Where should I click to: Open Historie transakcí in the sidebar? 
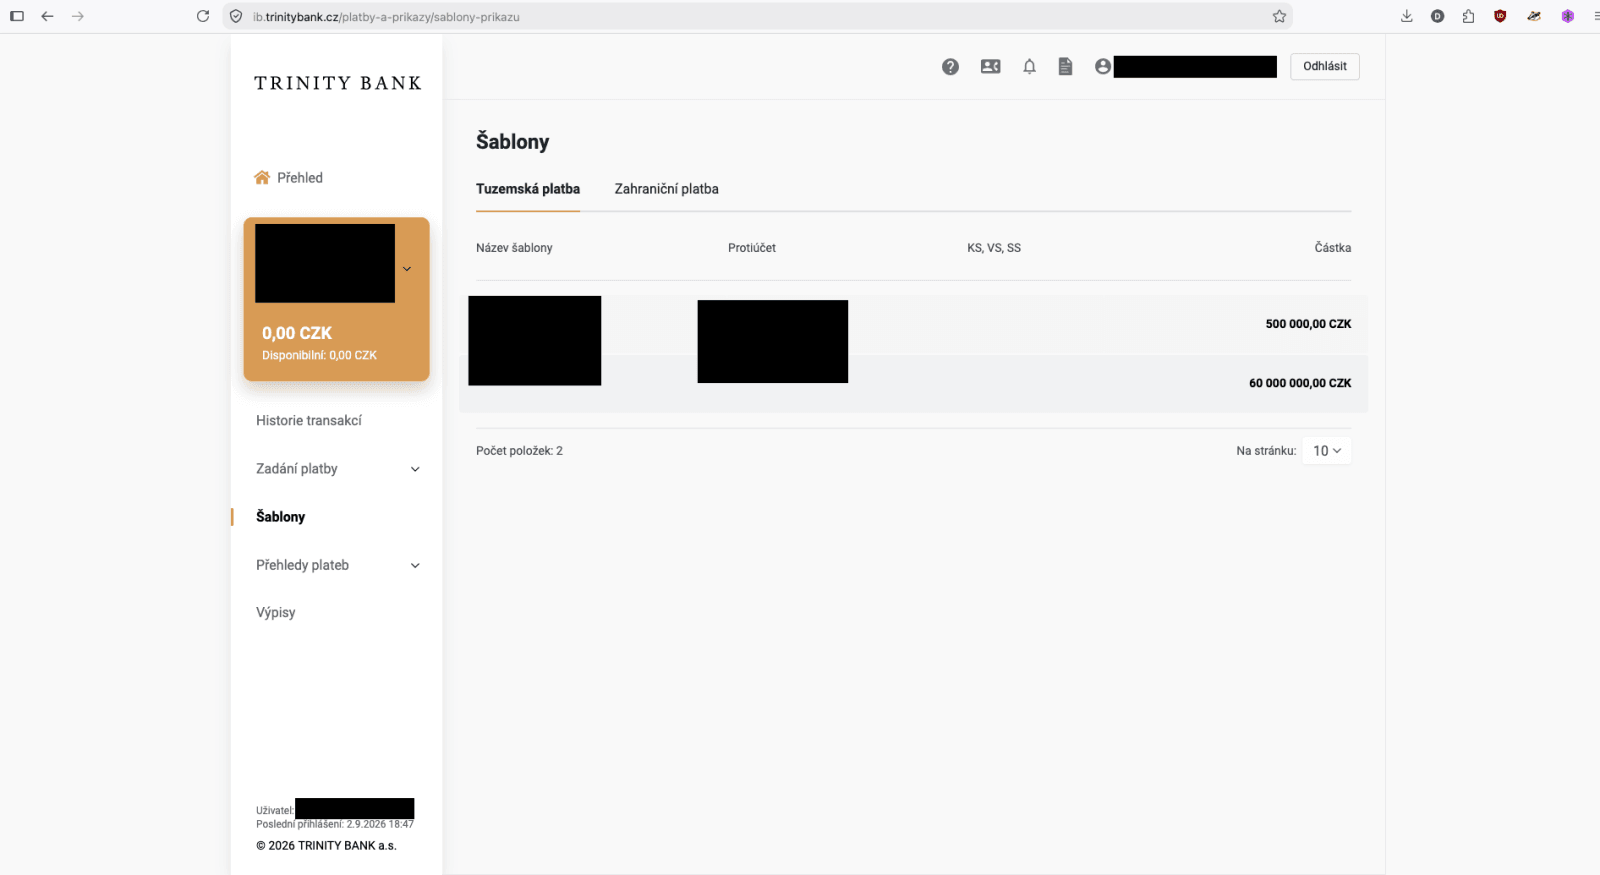point(309,421)
